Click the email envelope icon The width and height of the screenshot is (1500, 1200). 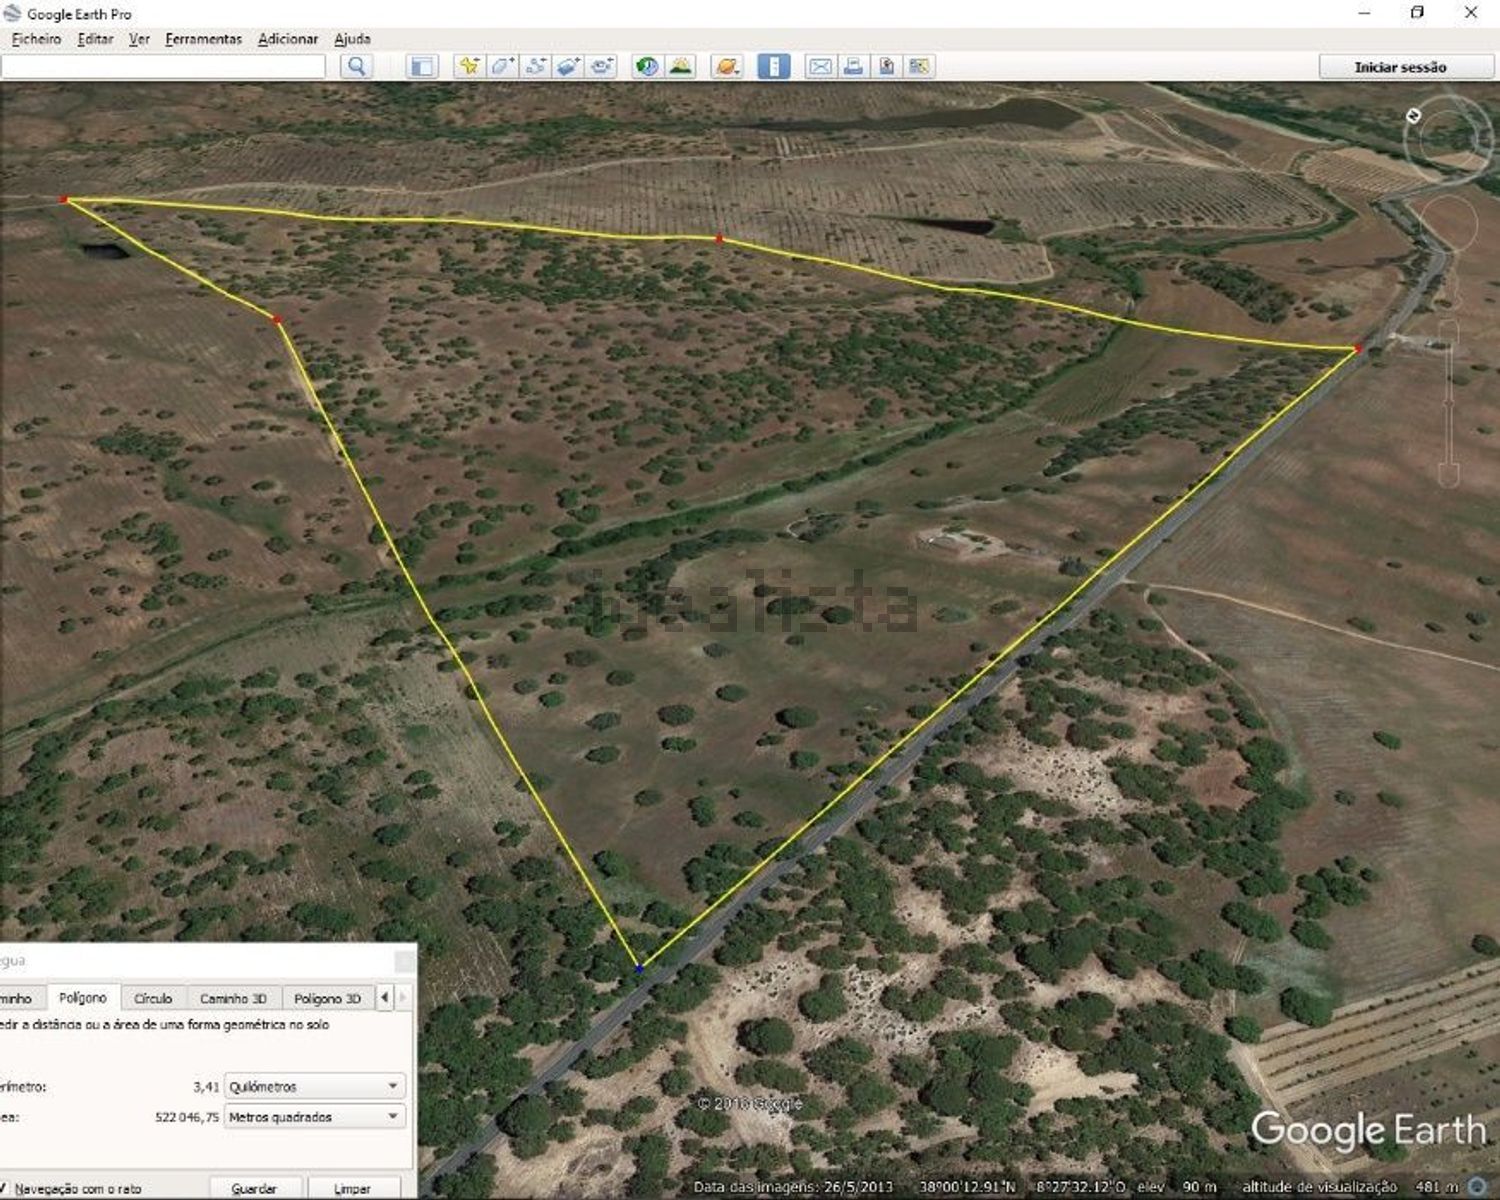pyautogui.click(x=820, y=67)
